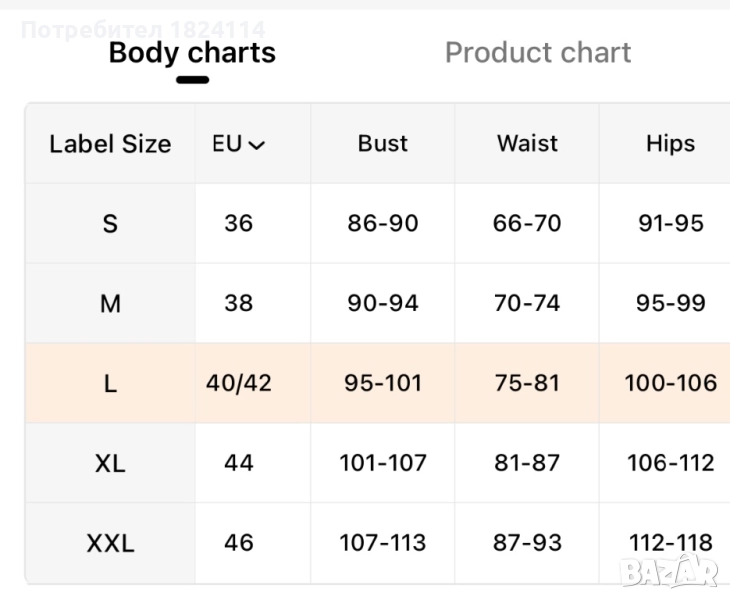Click the 95-101 bust measurement cell

382,383
